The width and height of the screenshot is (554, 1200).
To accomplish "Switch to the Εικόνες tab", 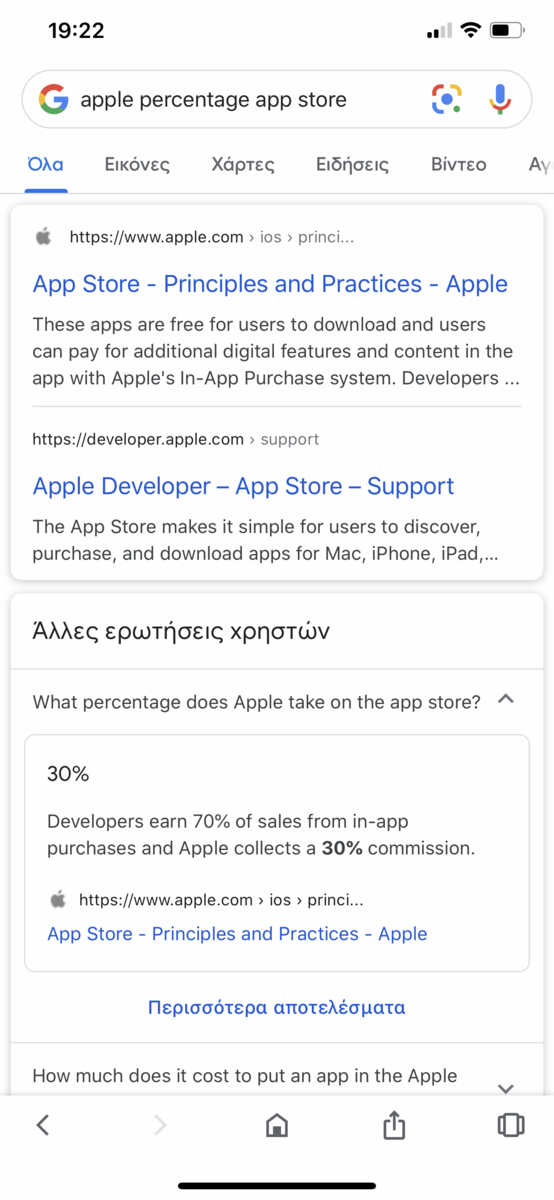I will [x=137, y=165].
